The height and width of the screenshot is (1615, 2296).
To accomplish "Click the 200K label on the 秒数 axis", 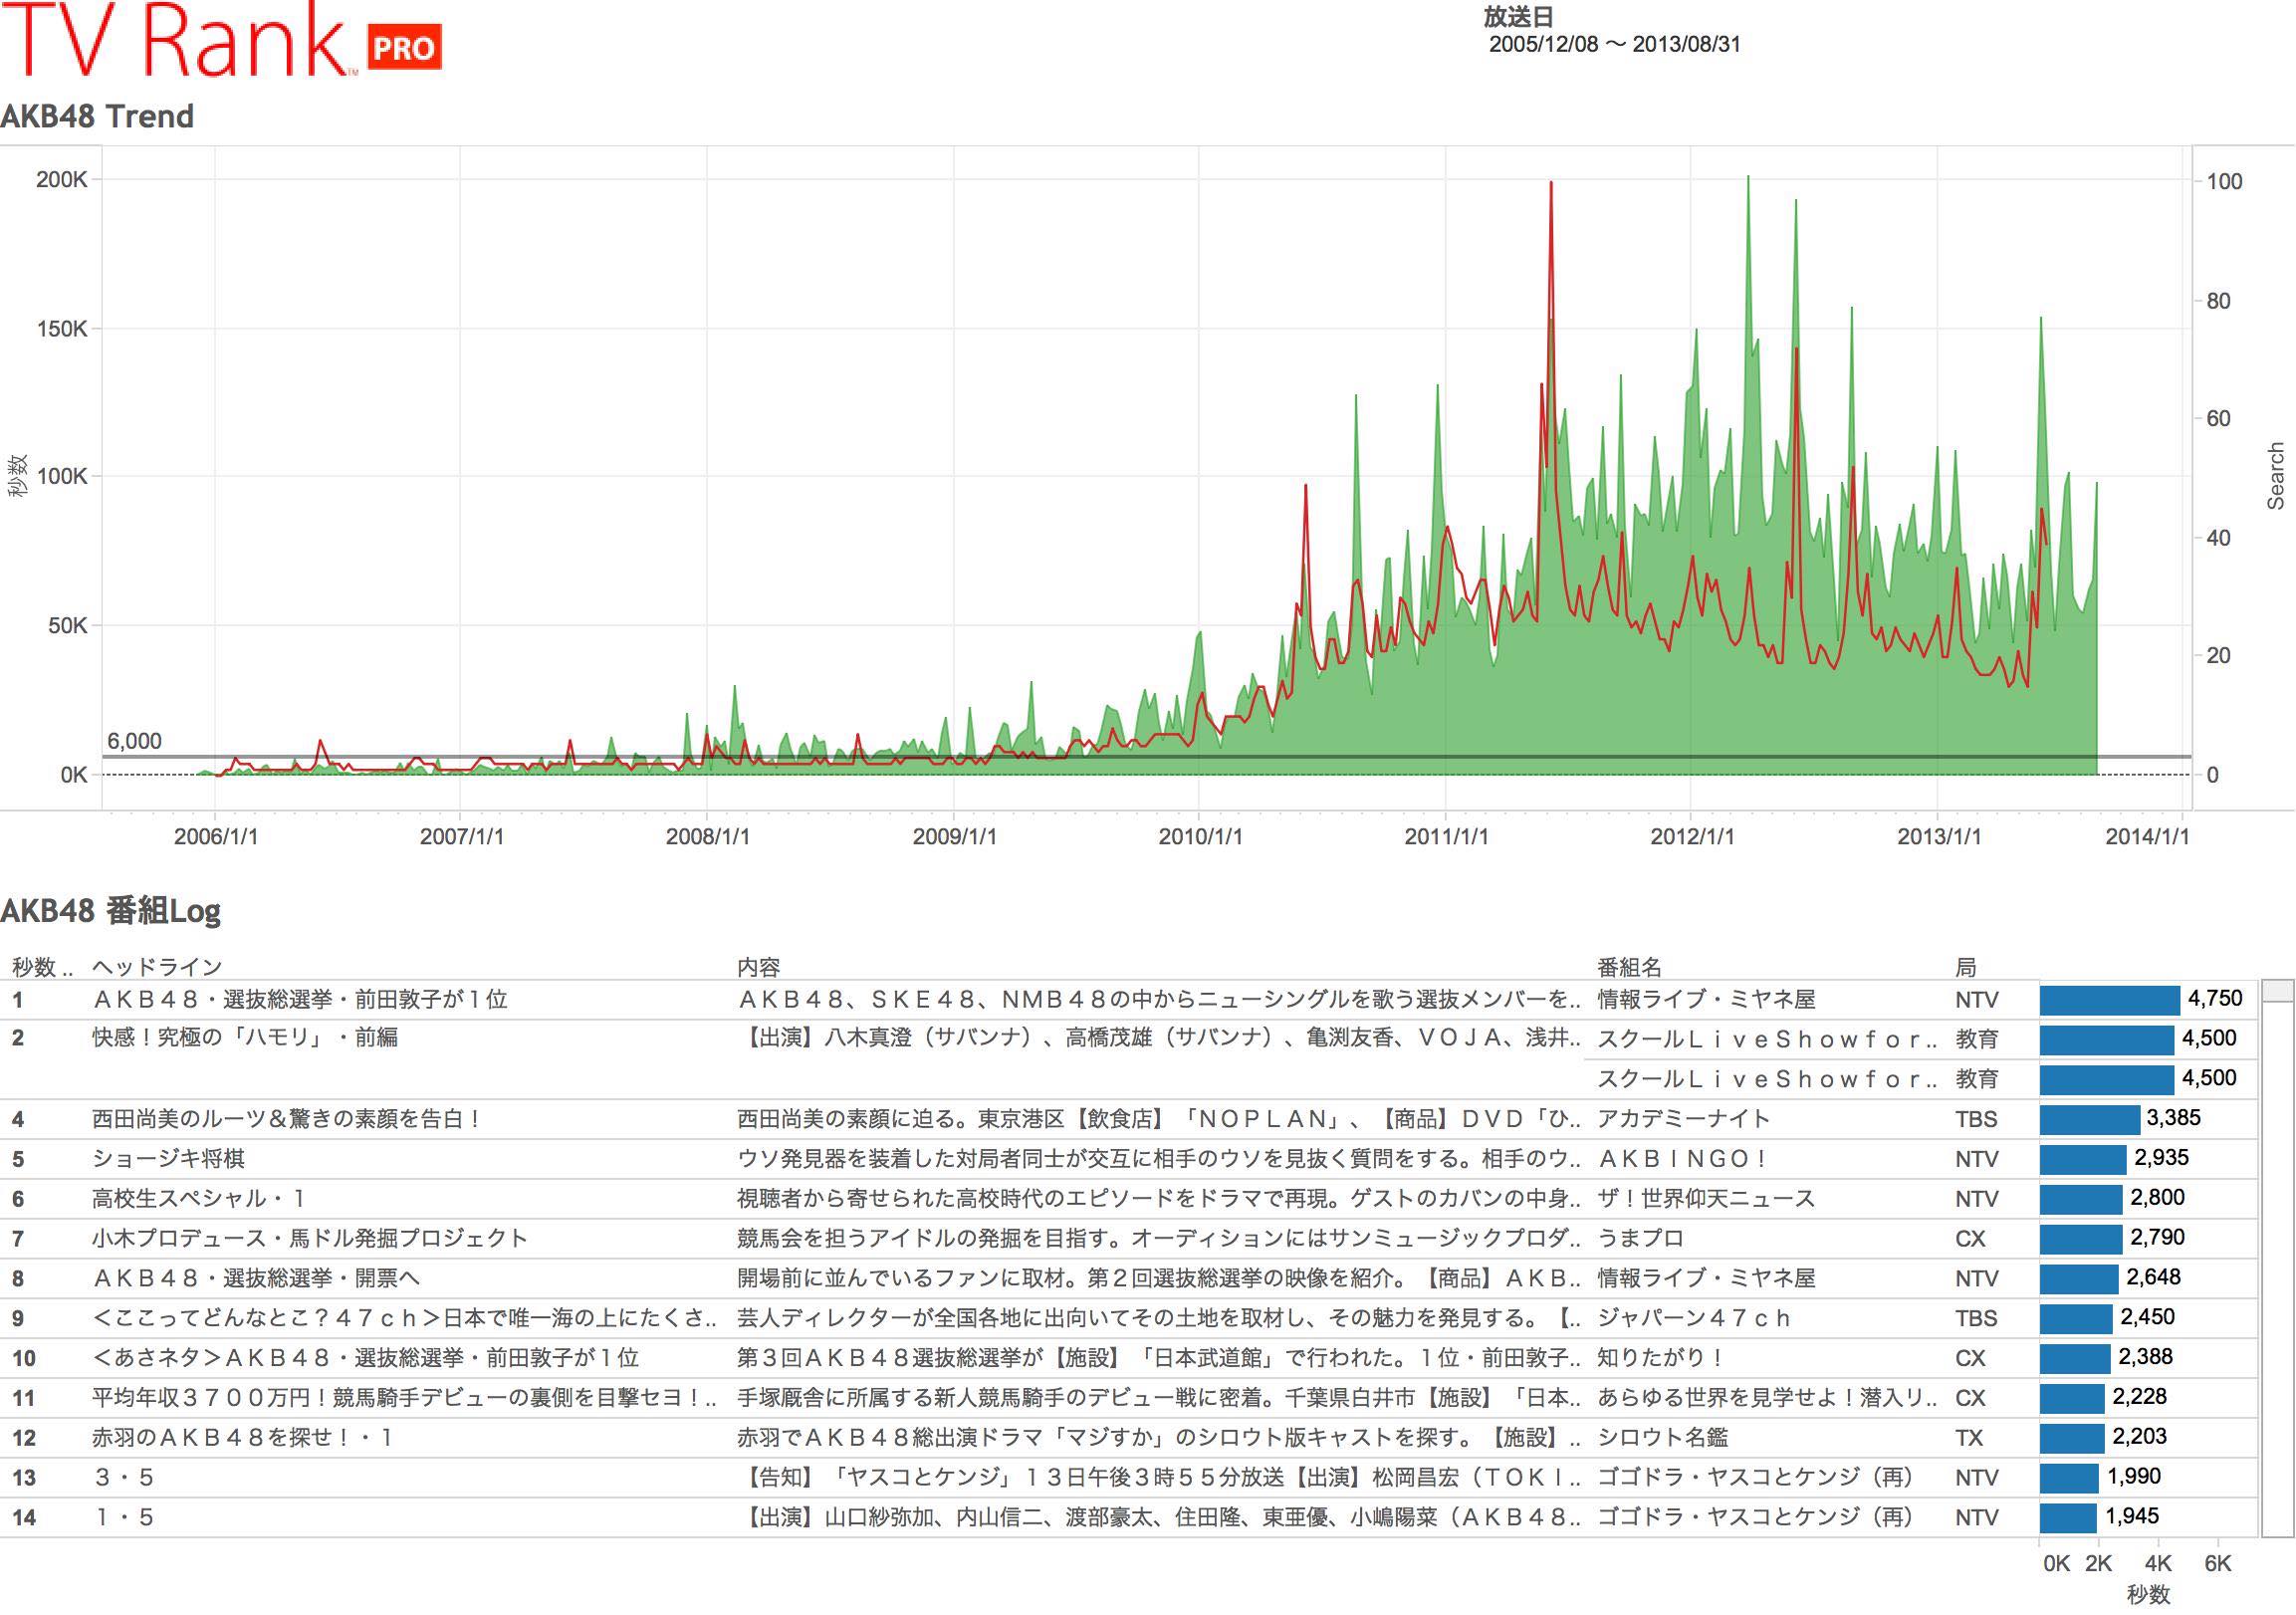I will (x=62, y=180).
